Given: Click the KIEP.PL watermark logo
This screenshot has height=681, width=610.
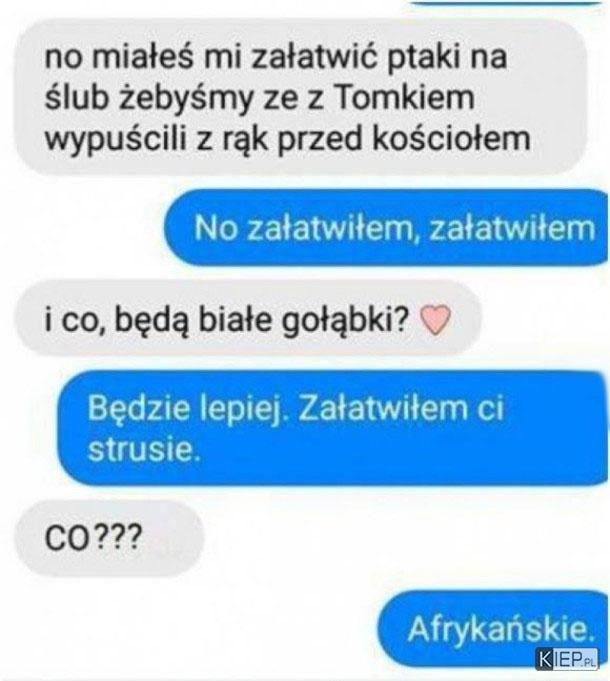Looking at the screenshot, I should [x=567, y=659].
